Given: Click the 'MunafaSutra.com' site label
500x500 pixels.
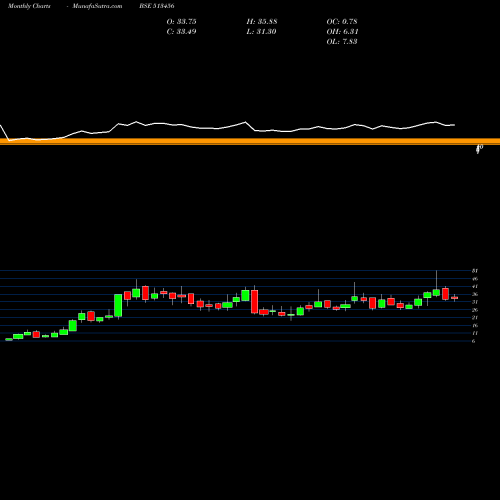Looking at the screenshot, I should 97,6.
